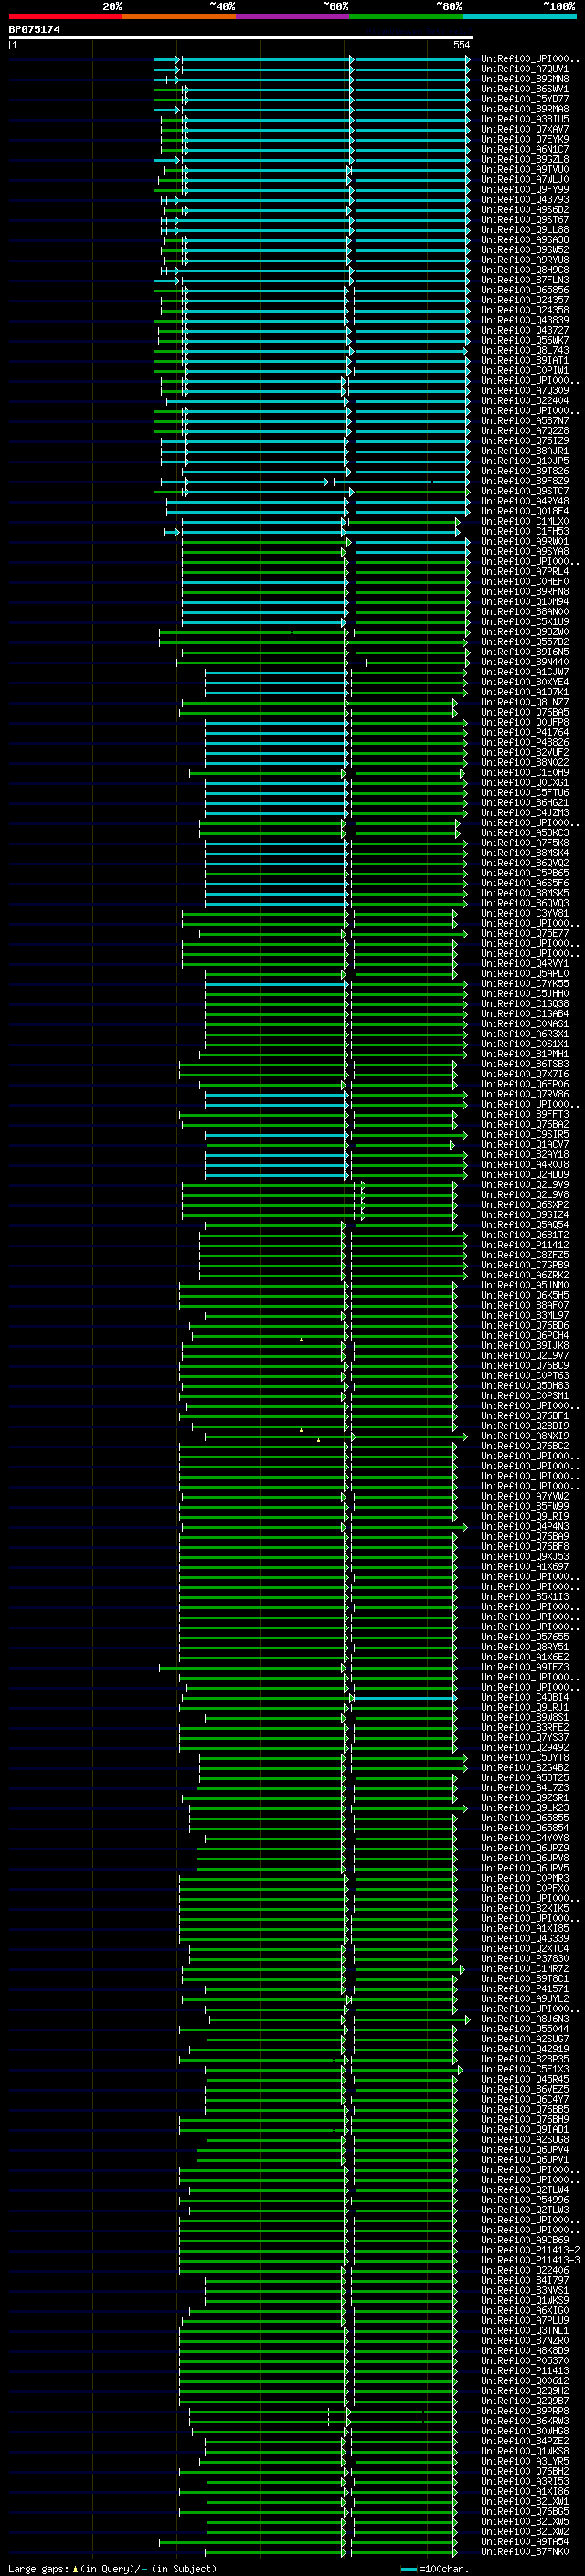Click the purple ~60% identity legend bar
Image resolution: width=585 pixels, height=2576 pixels.
[x=293, y=16]
